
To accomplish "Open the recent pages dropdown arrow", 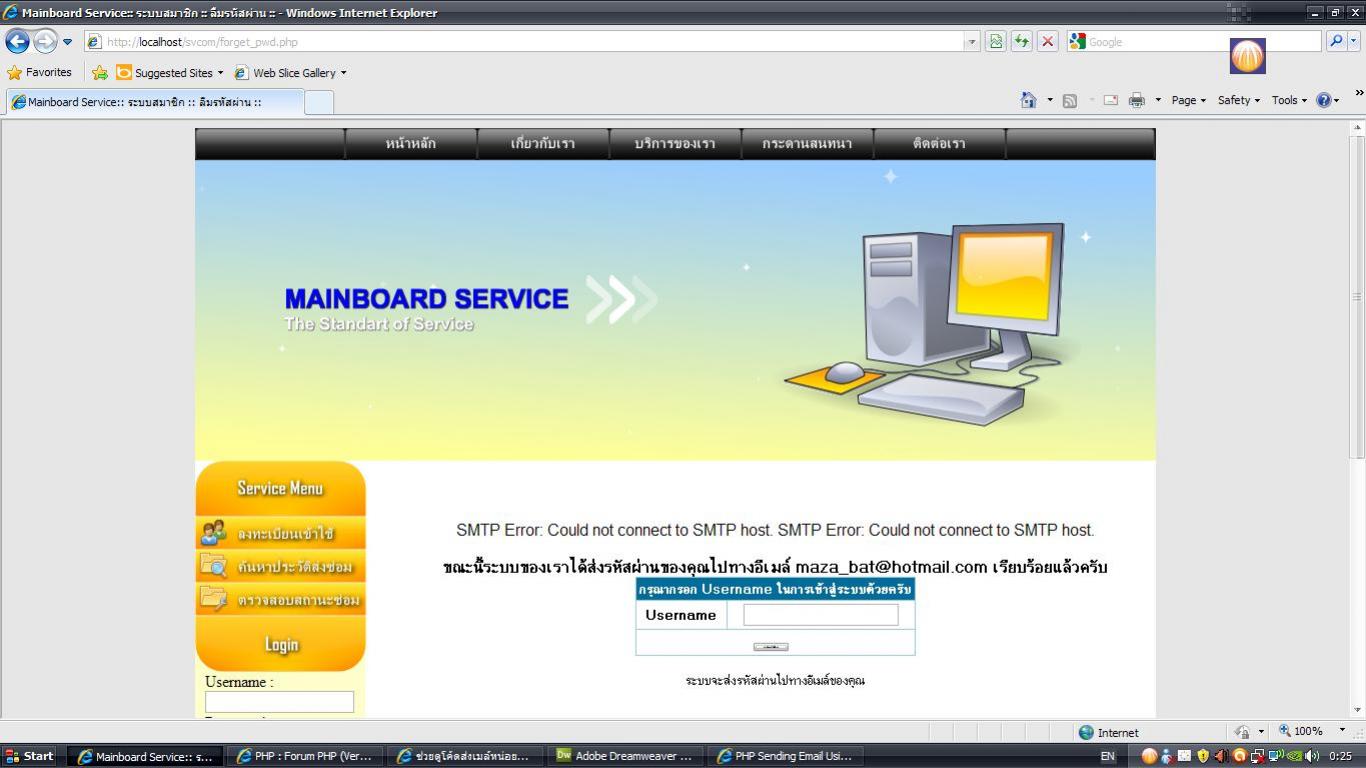I will click(68, 42).
